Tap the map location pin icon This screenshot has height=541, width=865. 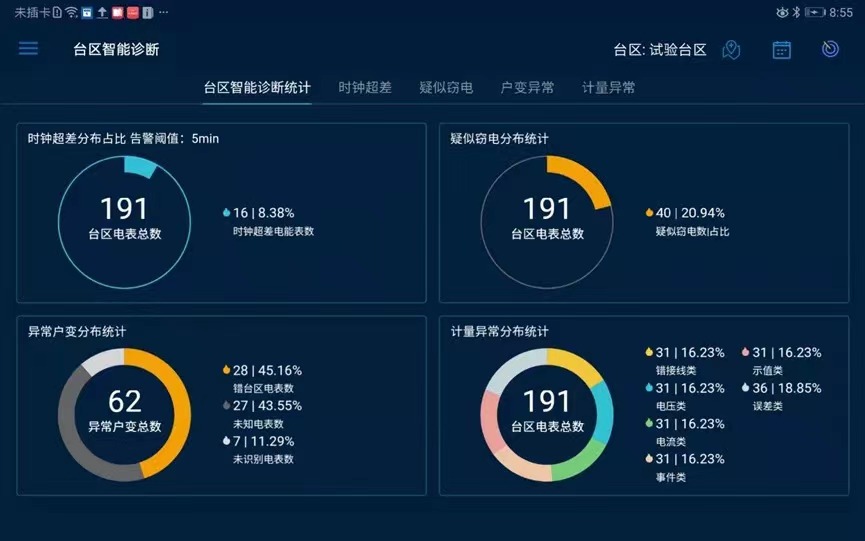(731, 50)
